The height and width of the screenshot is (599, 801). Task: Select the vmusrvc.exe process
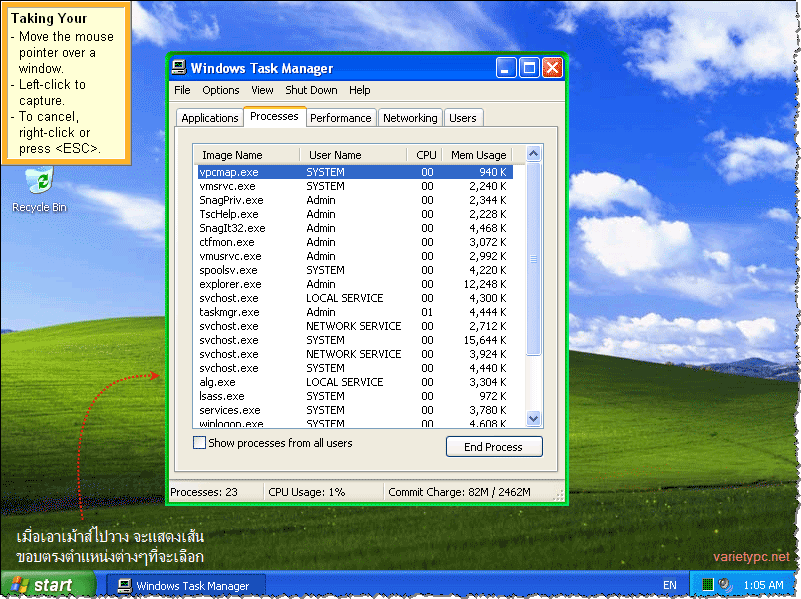click(355, 256)
